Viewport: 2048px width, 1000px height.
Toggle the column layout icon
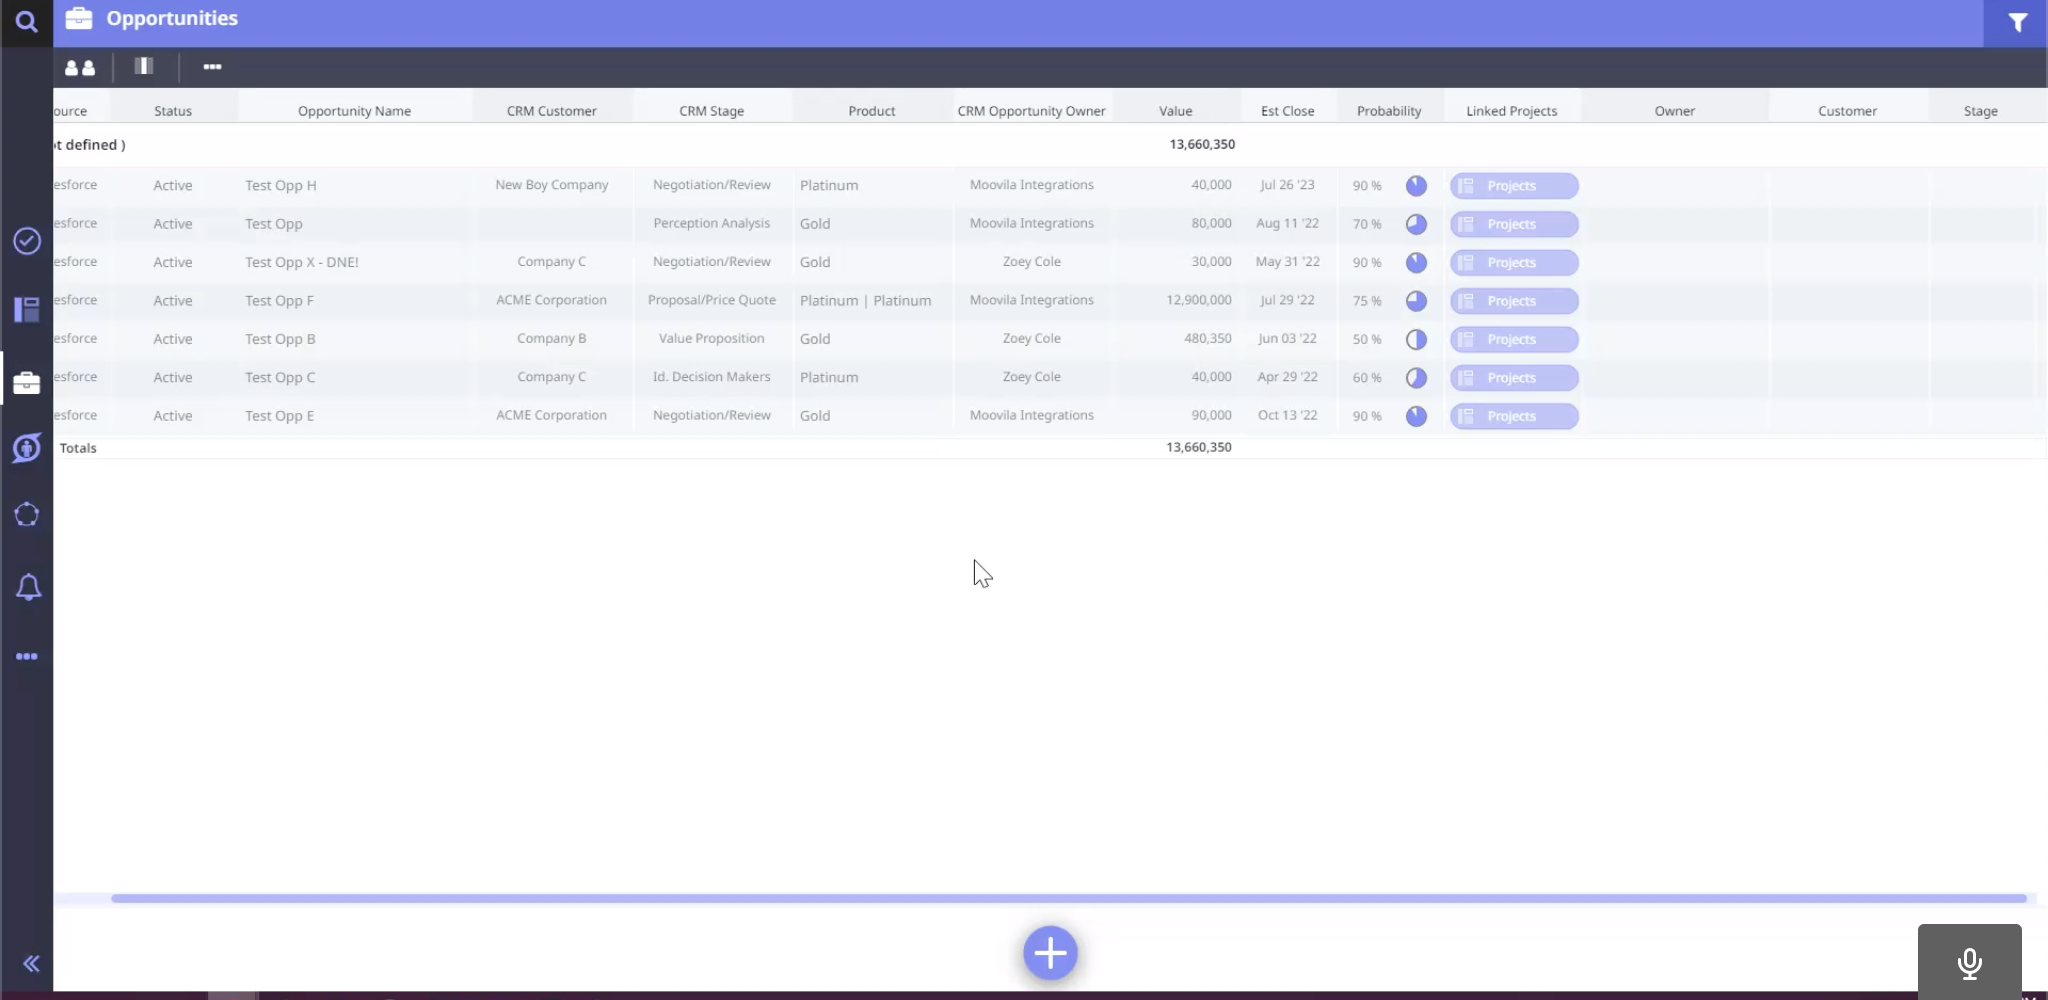coord(144,66)
